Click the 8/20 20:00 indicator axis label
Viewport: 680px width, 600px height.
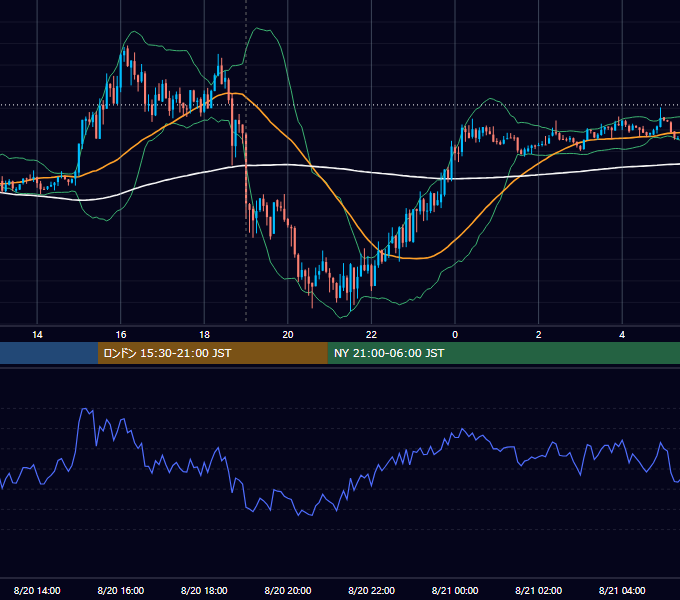[288, 590]
